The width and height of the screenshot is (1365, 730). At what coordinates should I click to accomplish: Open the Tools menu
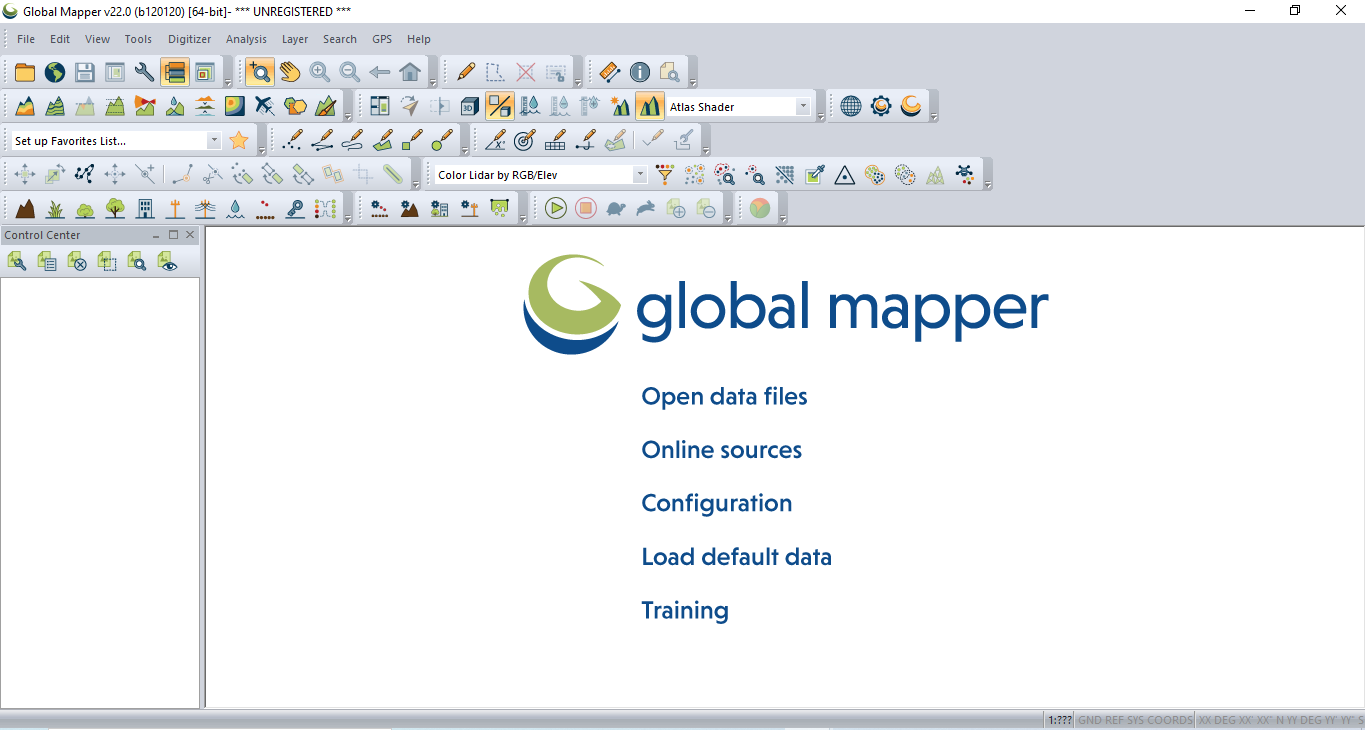click(x=138, y=39)
